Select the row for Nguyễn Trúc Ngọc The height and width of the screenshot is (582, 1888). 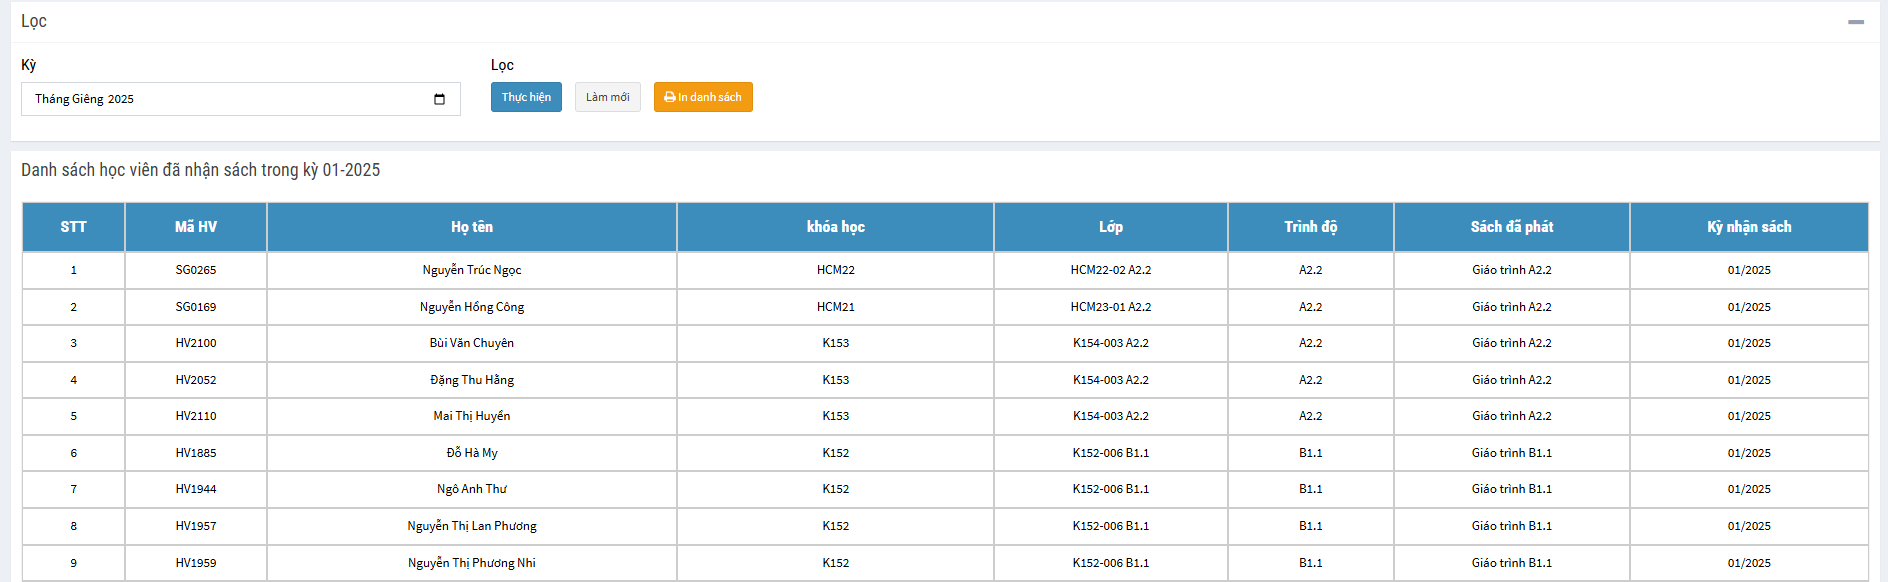pos(471,270)
